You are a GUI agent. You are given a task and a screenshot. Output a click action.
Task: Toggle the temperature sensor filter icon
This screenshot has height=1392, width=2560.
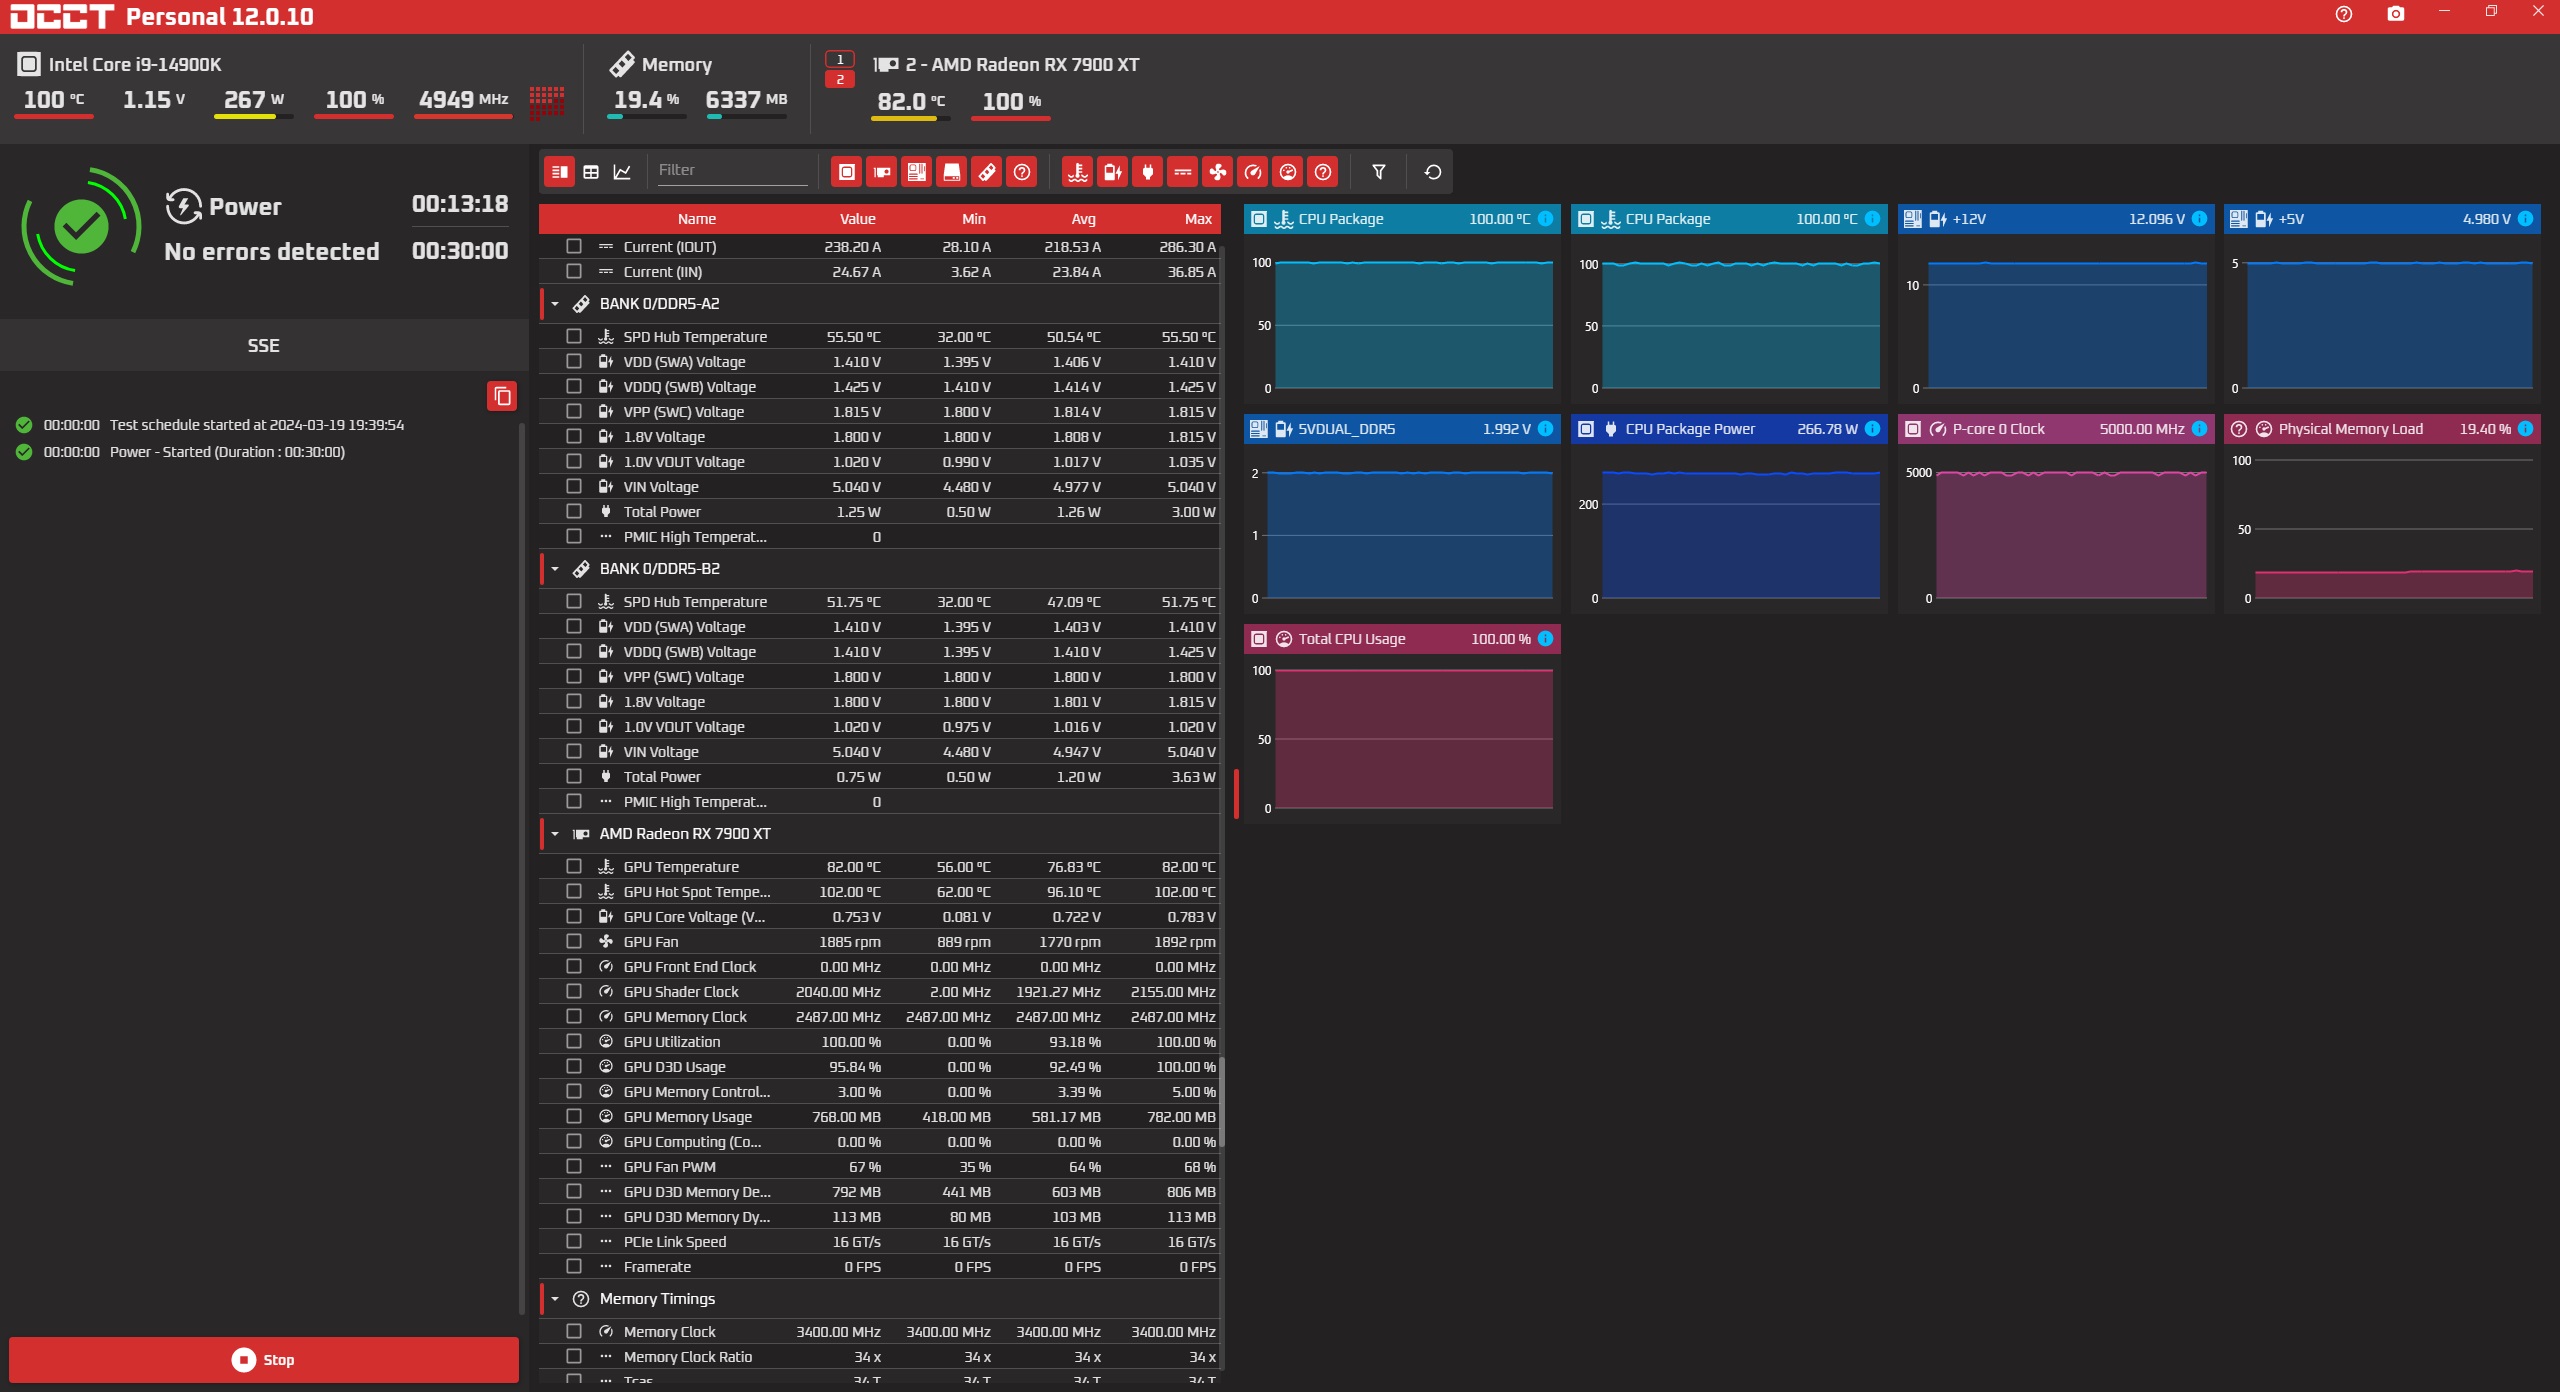coord(1077,172)
